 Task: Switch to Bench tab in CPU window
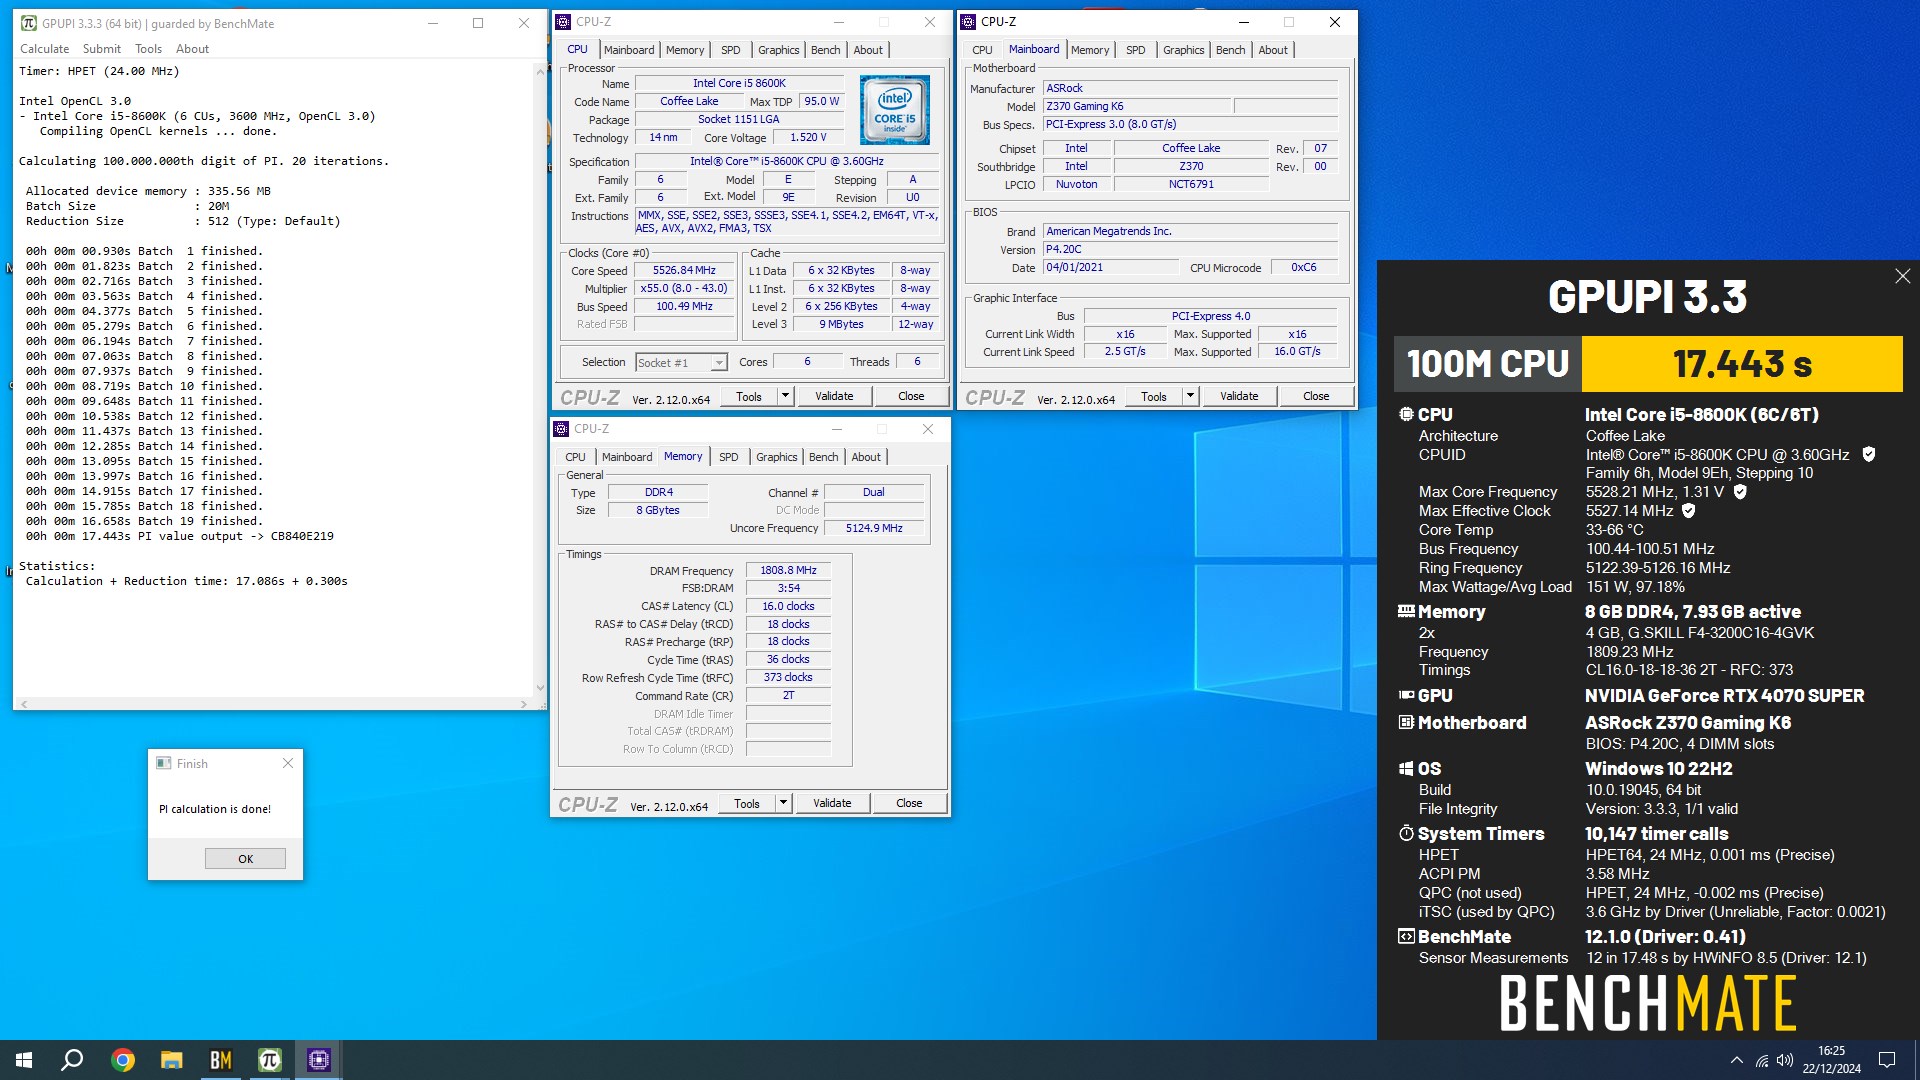pyautogui.click(x=825, y=50)
